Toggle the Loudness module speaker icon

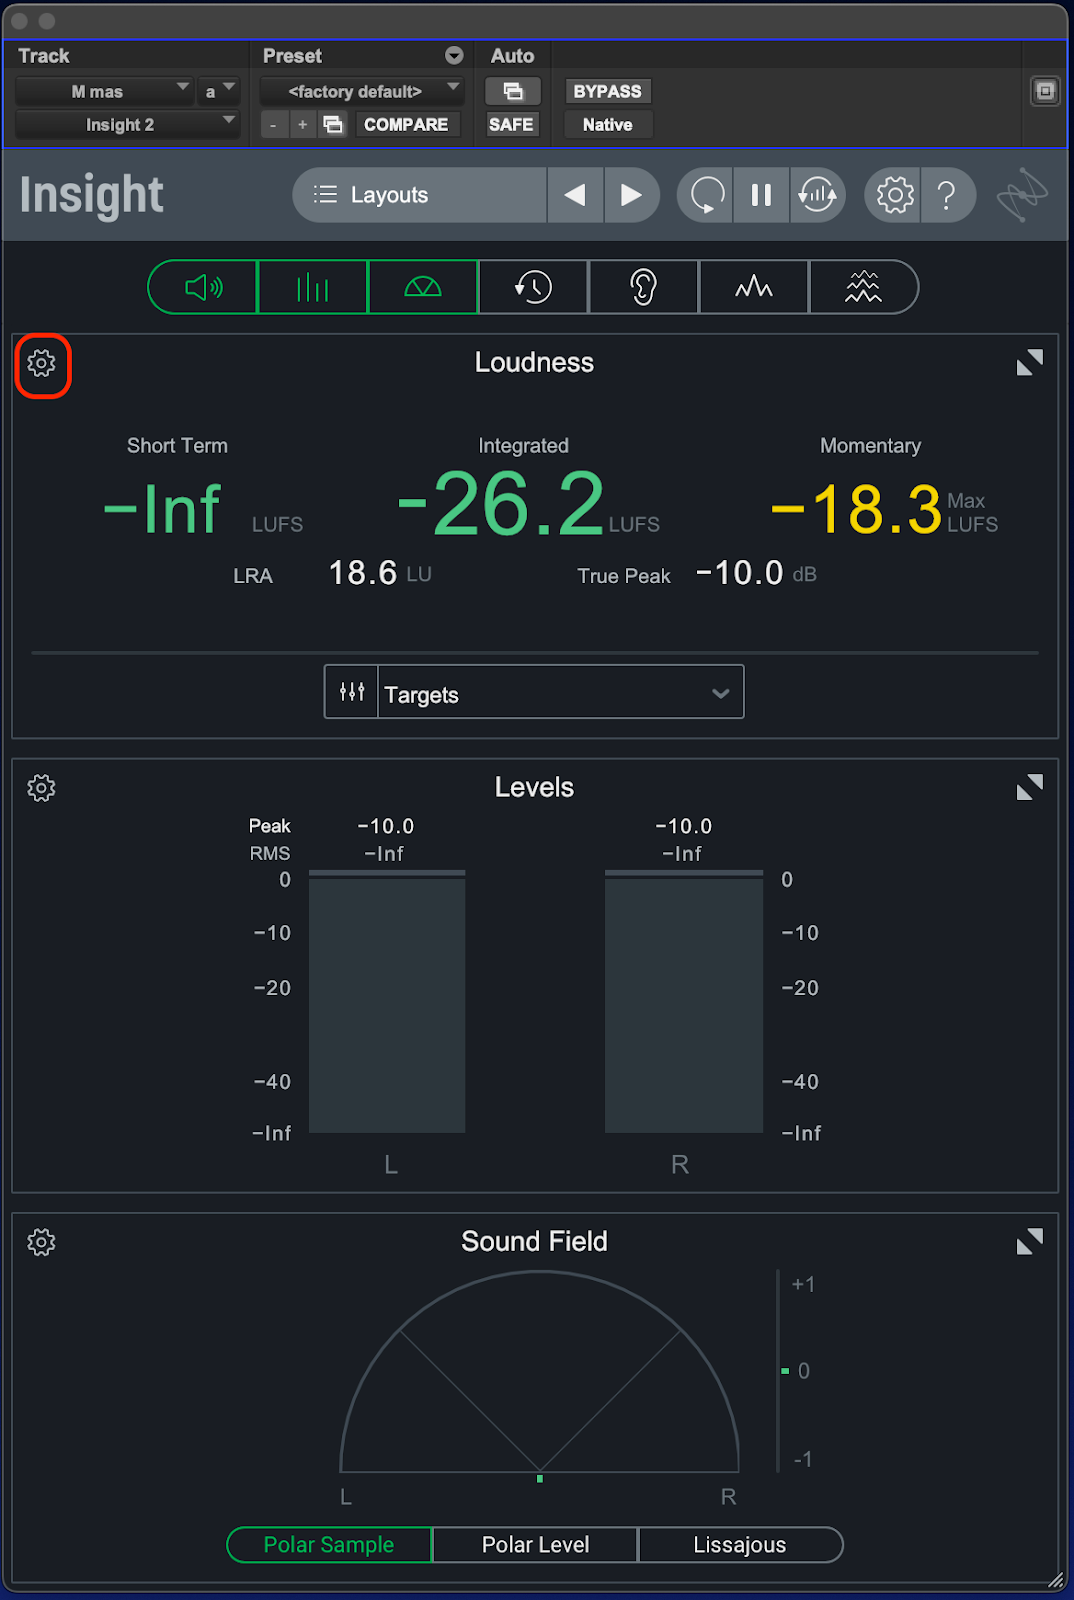pos(203,288)
